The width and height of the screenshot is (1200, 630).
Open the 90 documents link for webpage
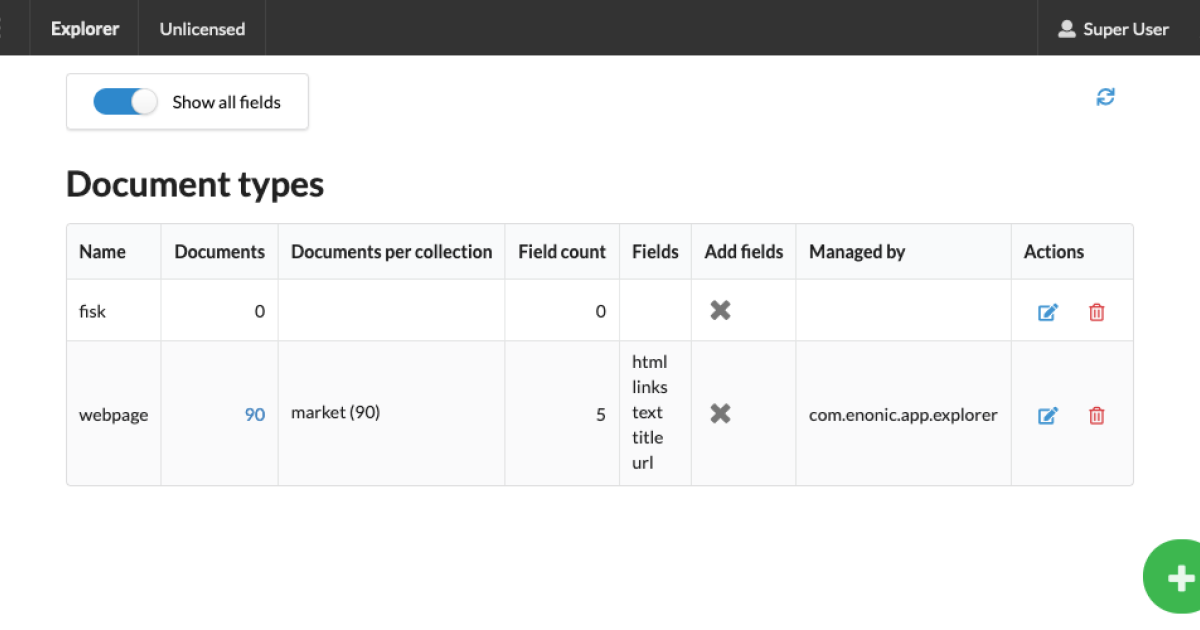[255, 413]
